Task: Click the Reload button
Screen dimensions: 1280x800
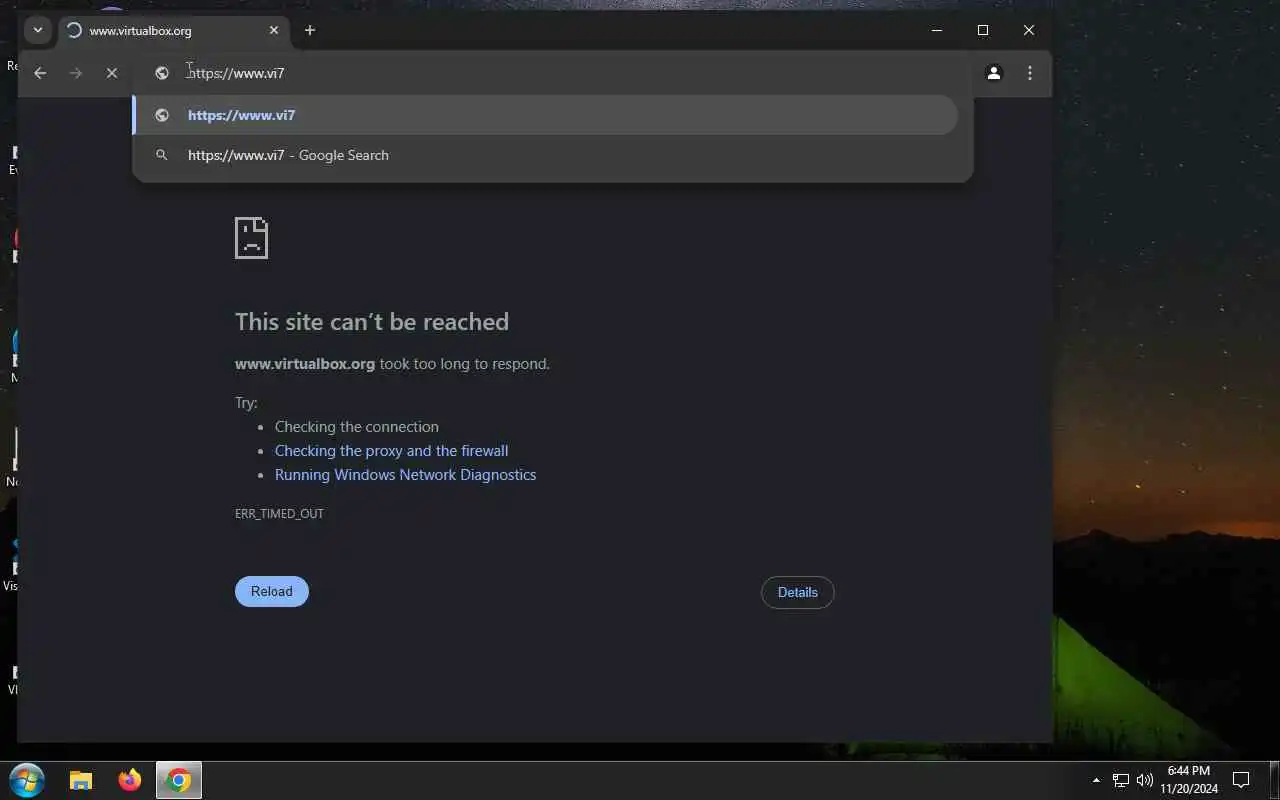Action: coord(272,591)
